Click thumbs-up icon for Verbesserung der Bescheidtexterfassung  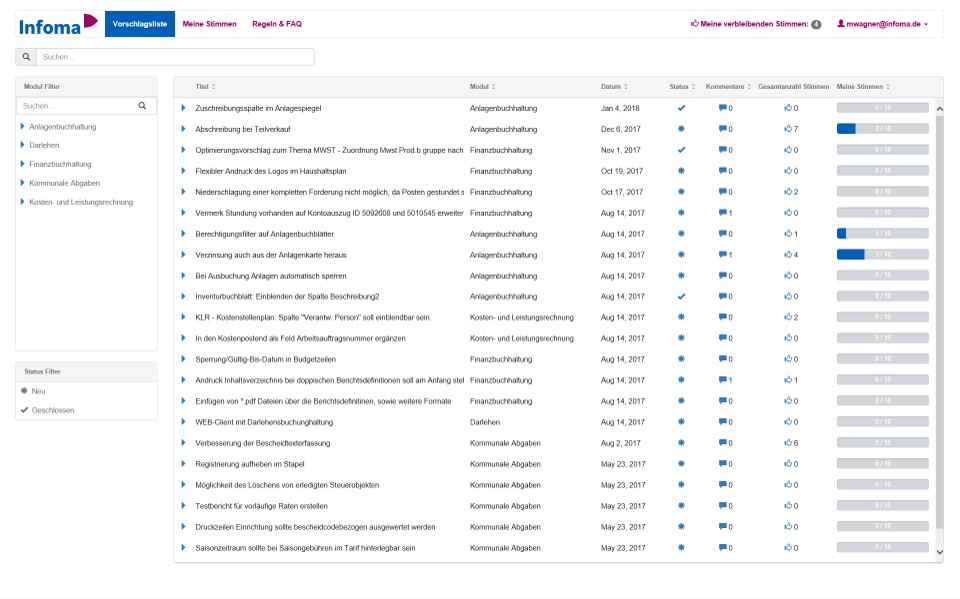[788, 443]
